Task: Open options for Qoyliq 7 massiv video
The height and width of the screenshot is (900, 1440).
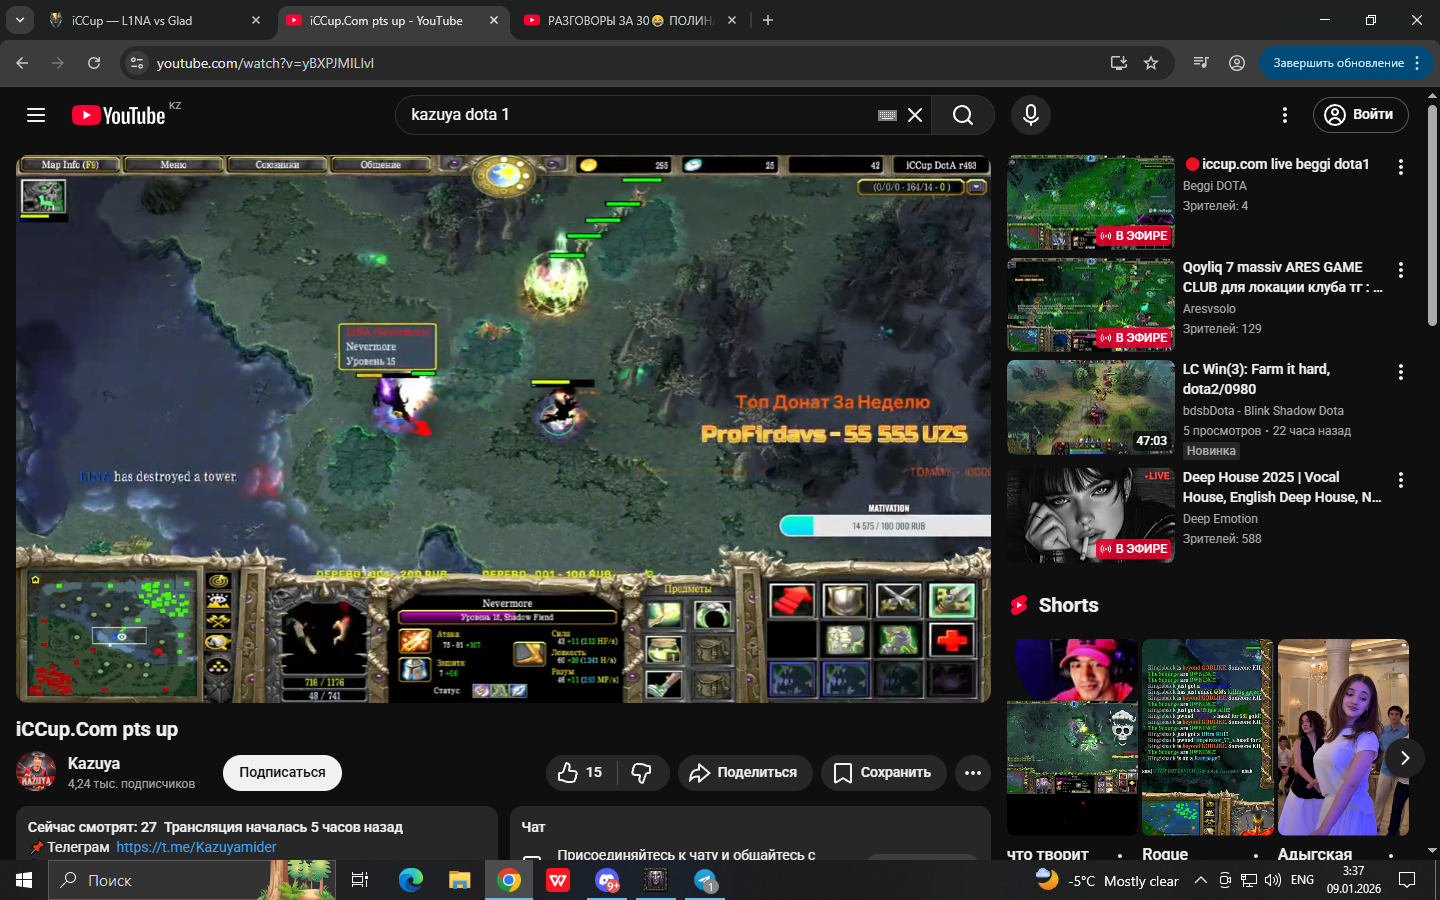Action: [1400, 270]
